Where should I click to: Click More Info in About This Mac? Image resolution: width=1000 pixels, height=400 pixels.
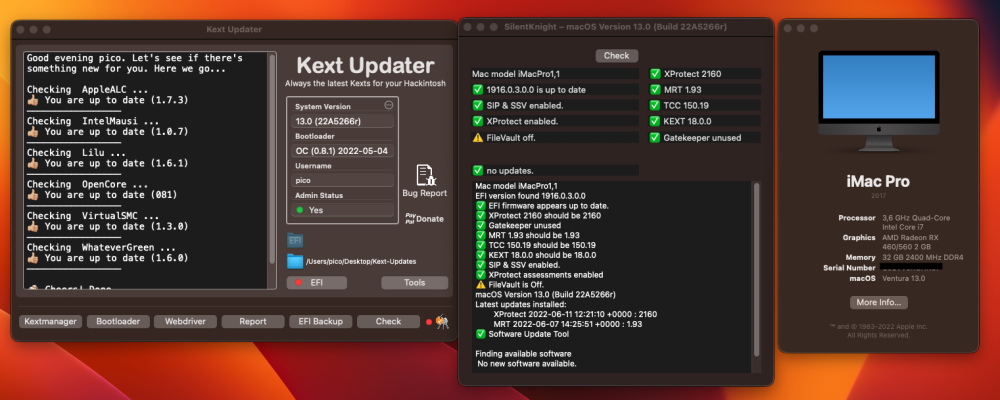pyautogui.click(x=878, y=302)
